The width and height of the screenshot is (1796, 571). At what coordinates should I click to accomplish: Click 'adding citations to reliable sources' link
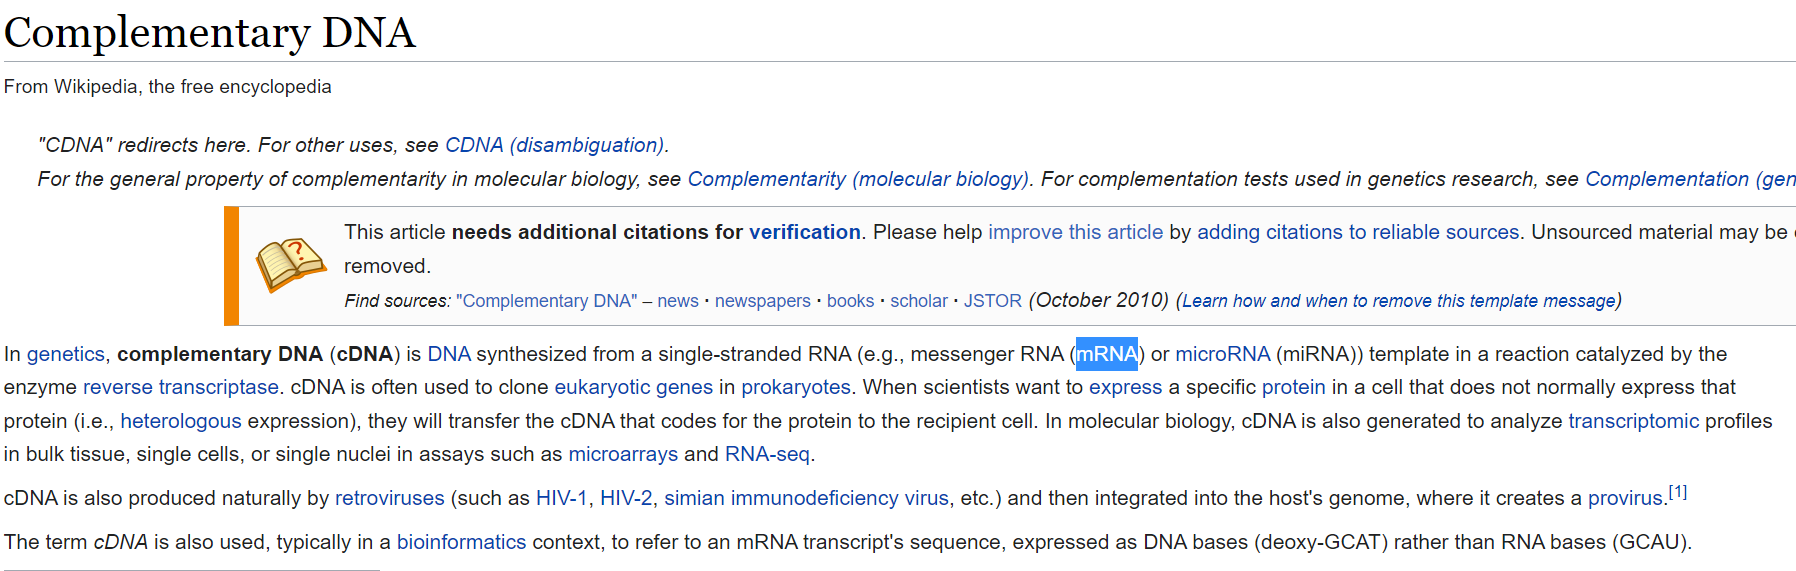[1357, 232]
